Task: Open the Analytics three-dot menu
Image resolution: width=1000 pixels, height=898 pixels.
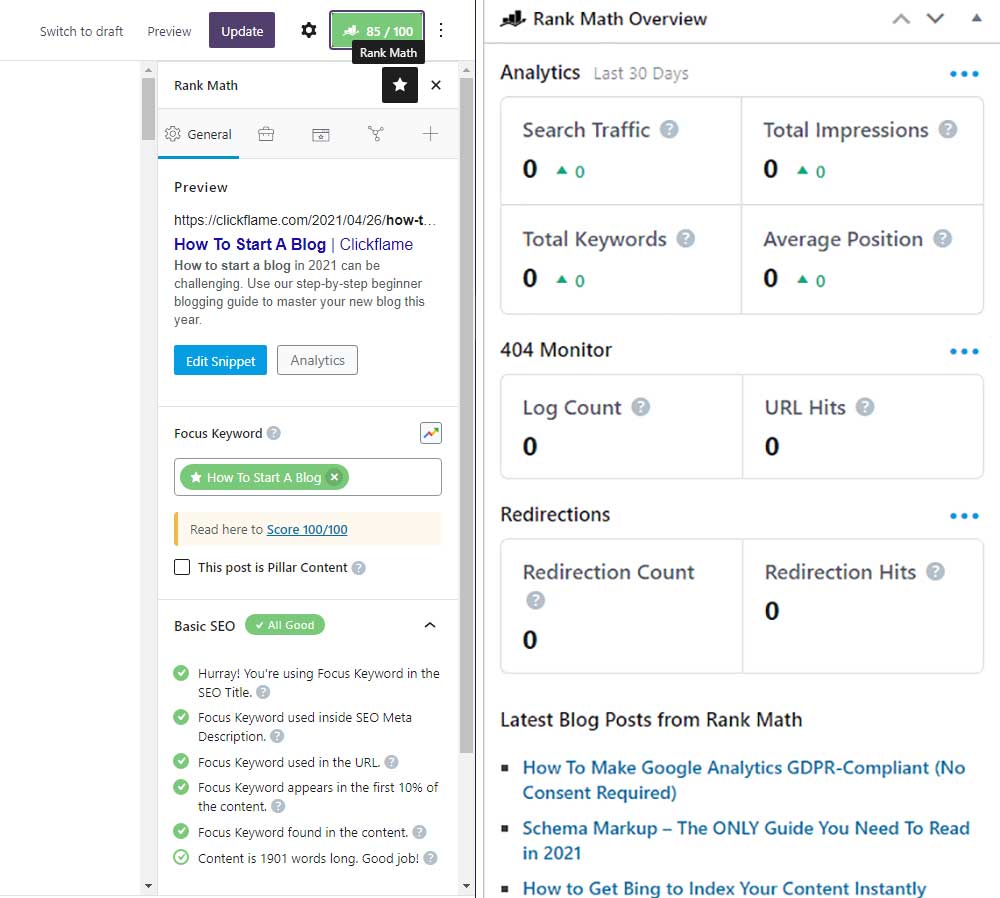Action: coord(964,73)
